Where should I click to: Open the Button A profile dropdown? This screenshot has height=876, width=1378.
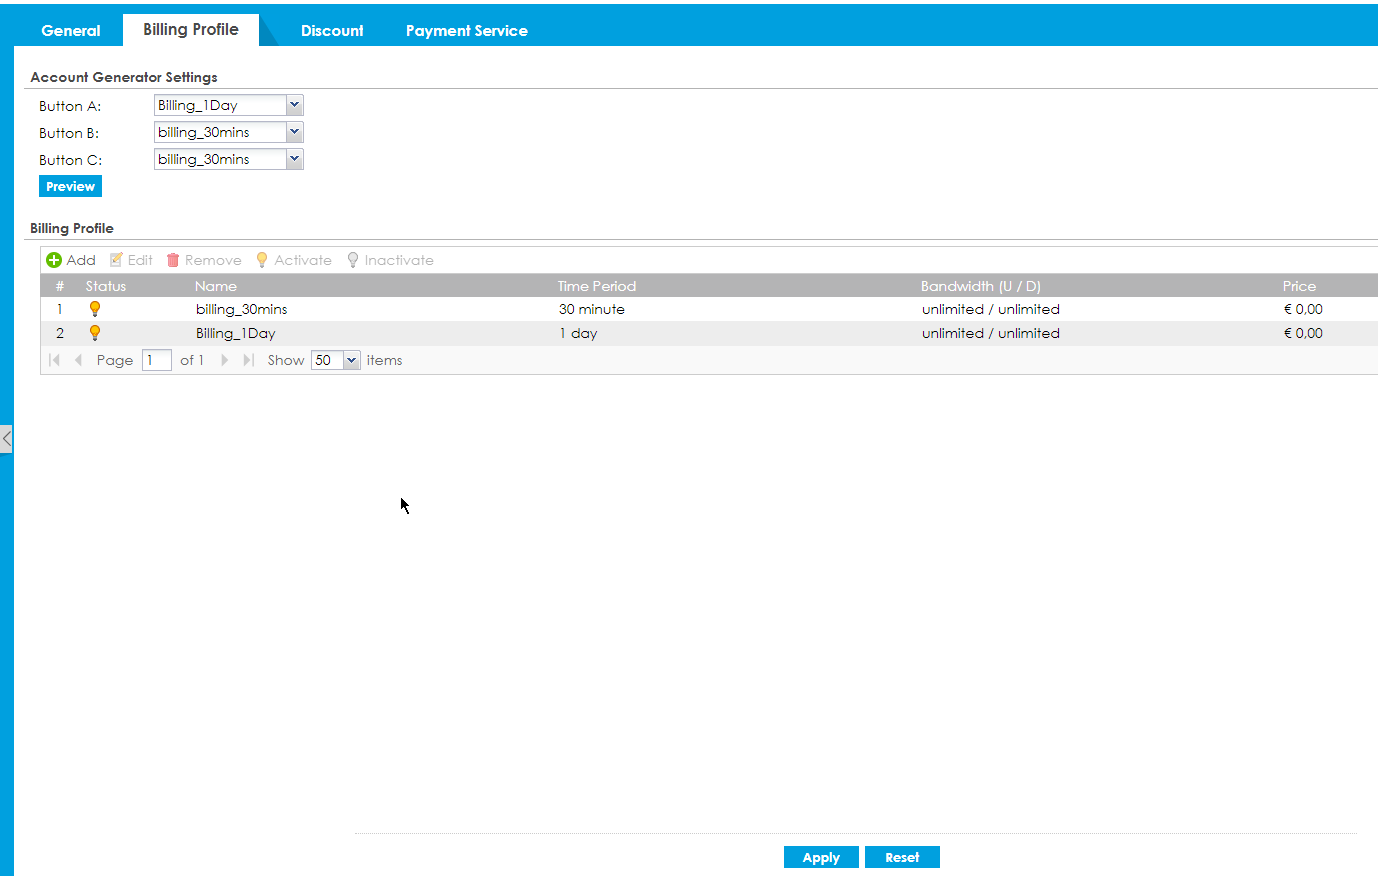tap(294, 105)
